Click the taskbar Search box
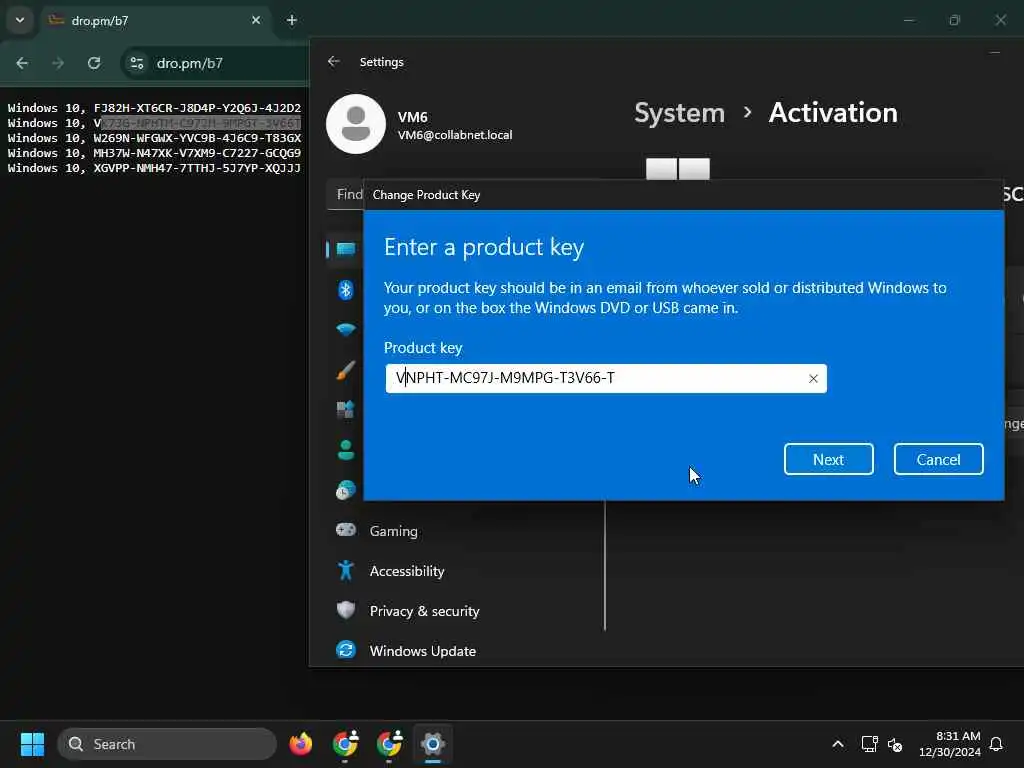 (x=167, y=744)
